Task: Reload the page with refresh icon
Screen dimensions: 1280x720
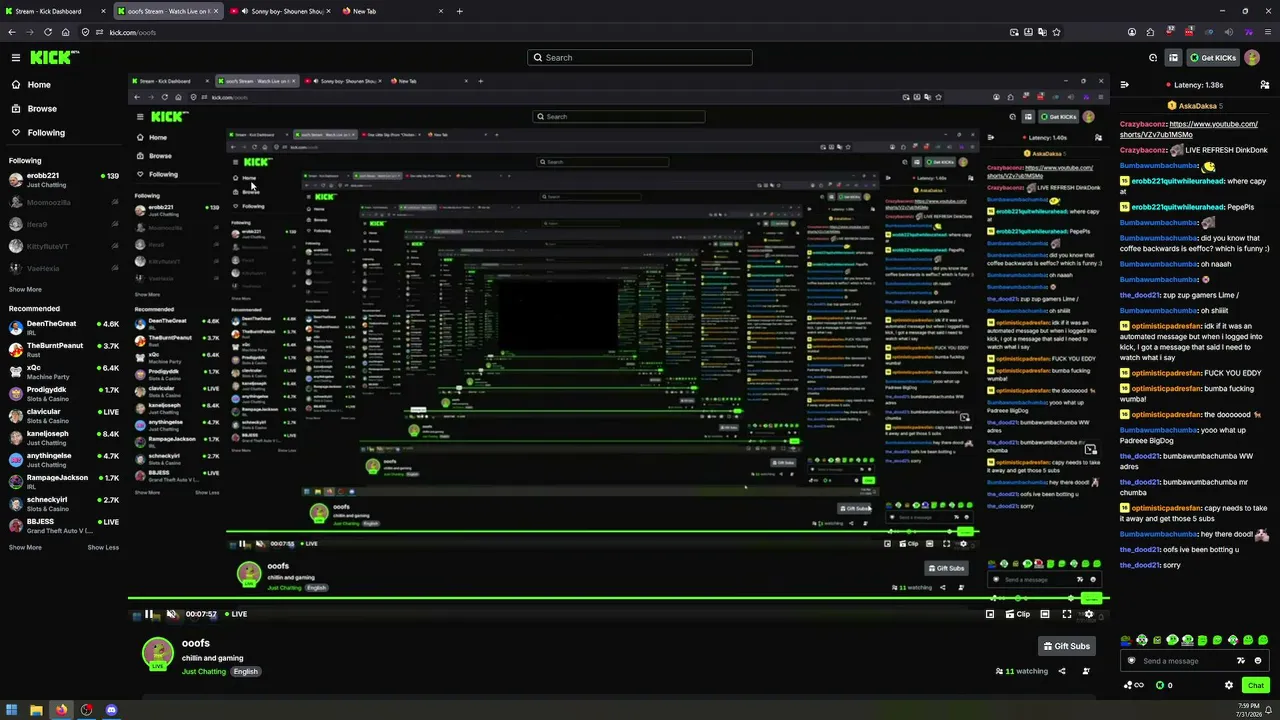Action: point(47,32)
